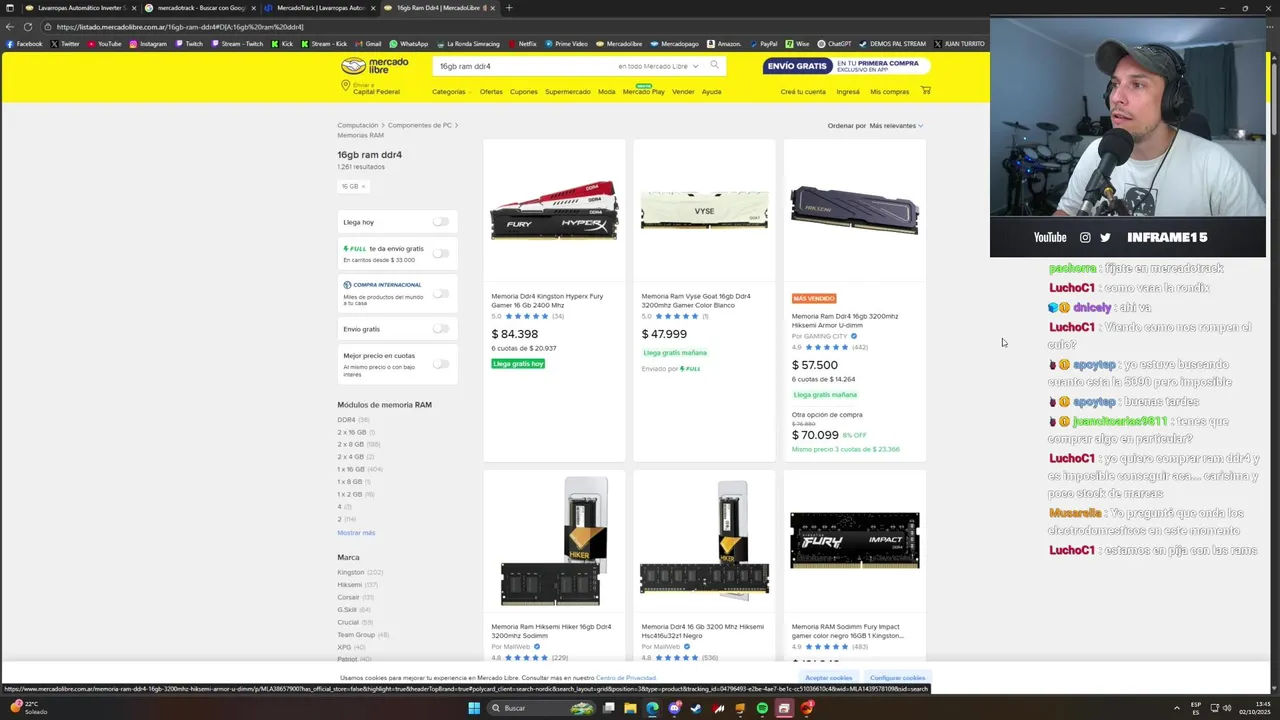This screenshot has height=720, width=1280.
Task: Open the Facebook bookmark
Action: point(24,44)
